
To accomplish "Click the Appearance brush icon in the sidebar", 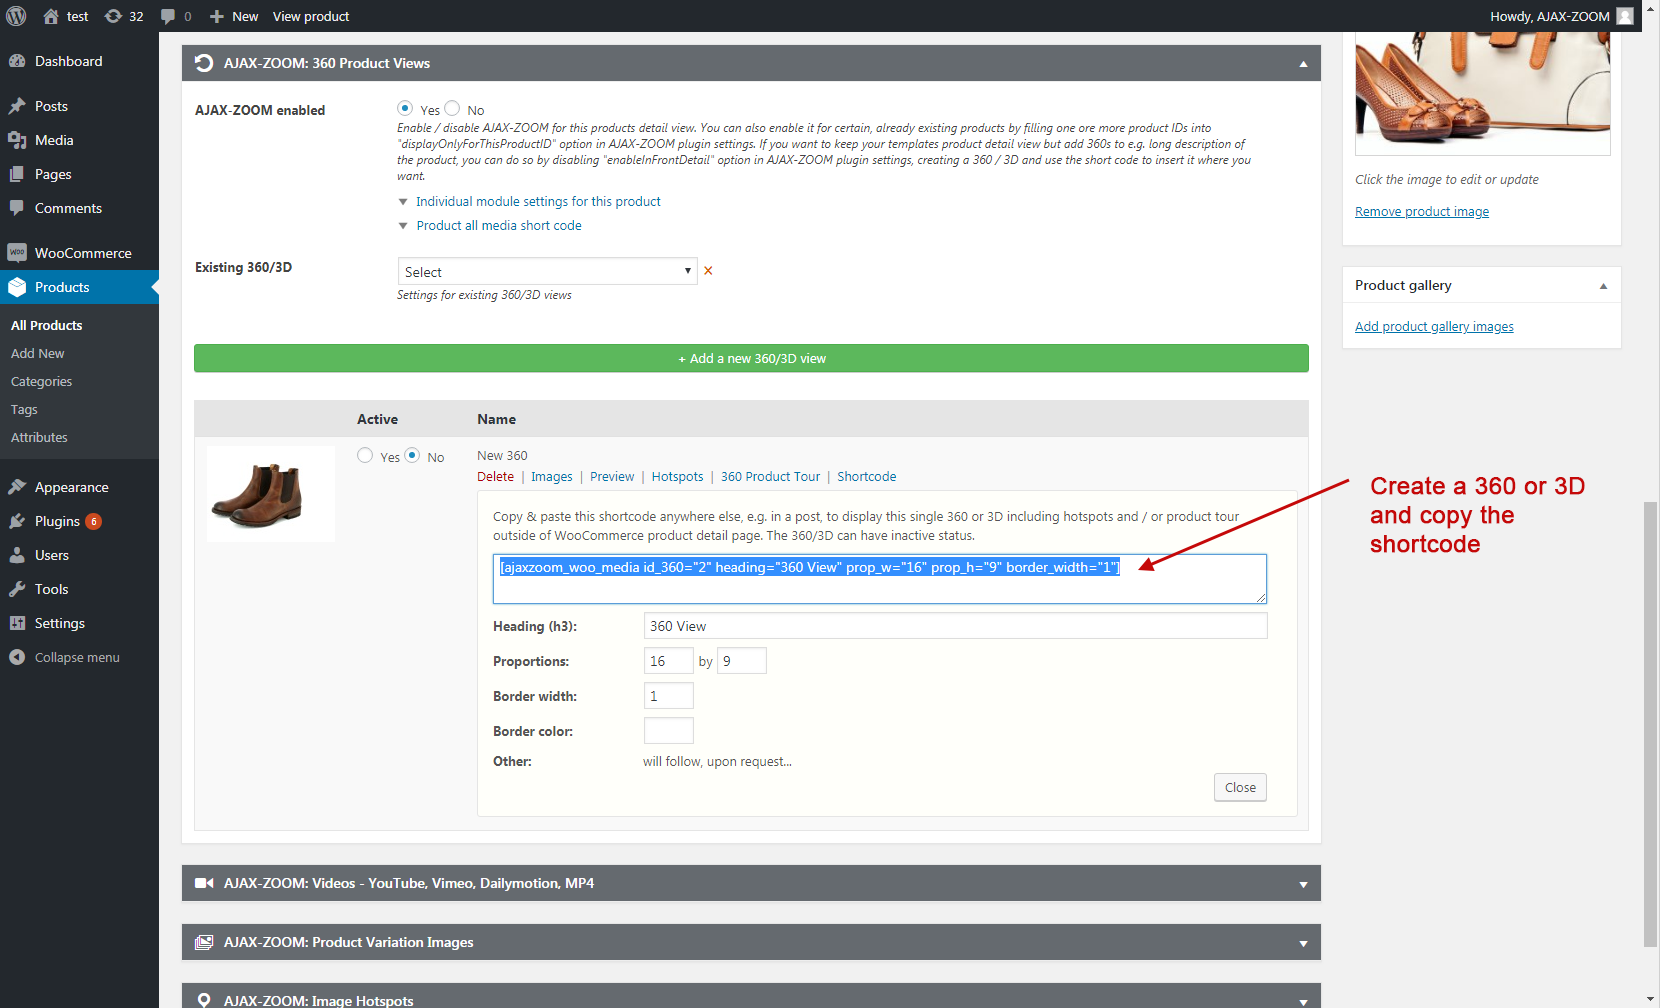I will pos(17,487).
